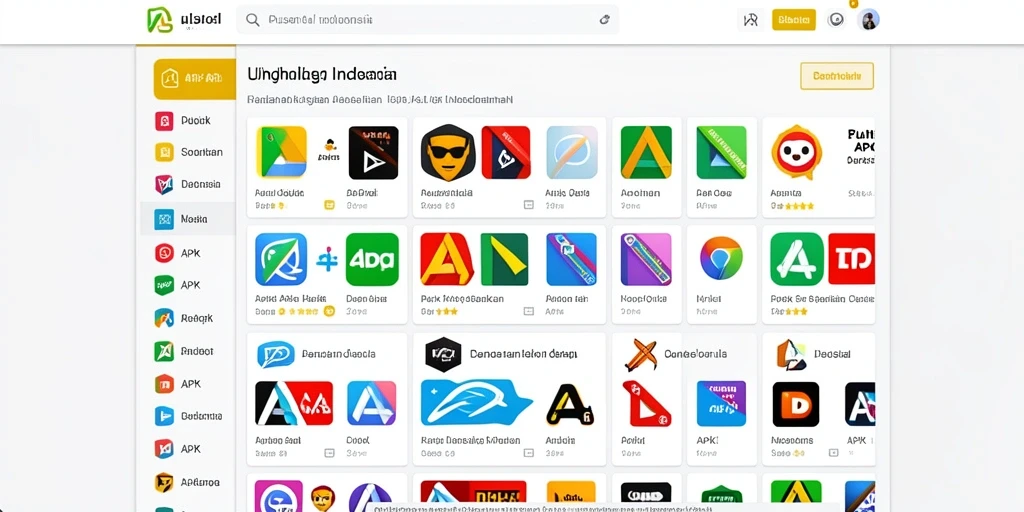Open the black app icon with white play triangle
The height and width of the screenshot is (512, 1024).
tap(374, 153)
